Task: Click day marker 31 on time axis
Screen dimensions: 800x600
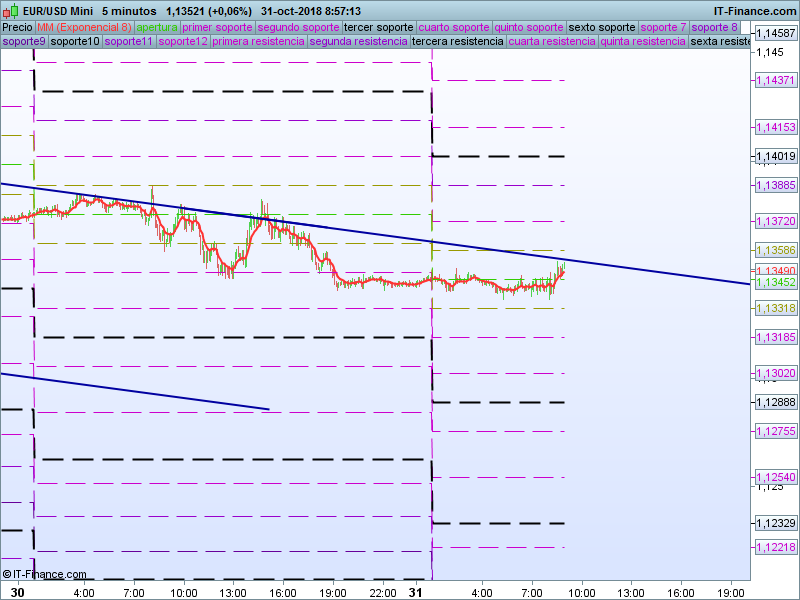Action: (x=414, y=592)
